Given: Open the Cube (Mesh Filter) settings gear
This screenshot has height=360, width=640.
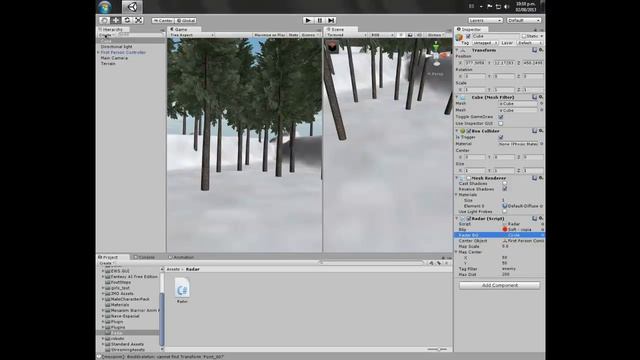Looking at the screenshot, I should point(541,97).
